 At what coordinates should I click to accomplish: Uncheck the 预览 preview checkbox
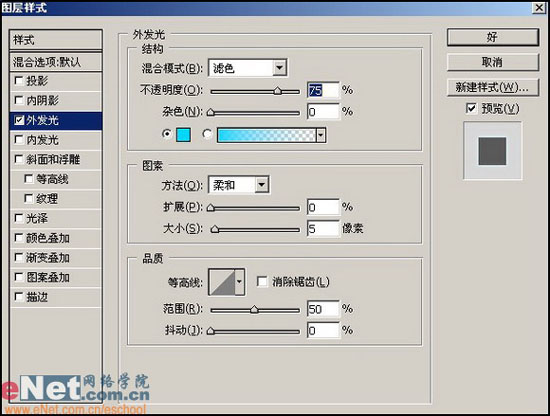tap(471, 108)
